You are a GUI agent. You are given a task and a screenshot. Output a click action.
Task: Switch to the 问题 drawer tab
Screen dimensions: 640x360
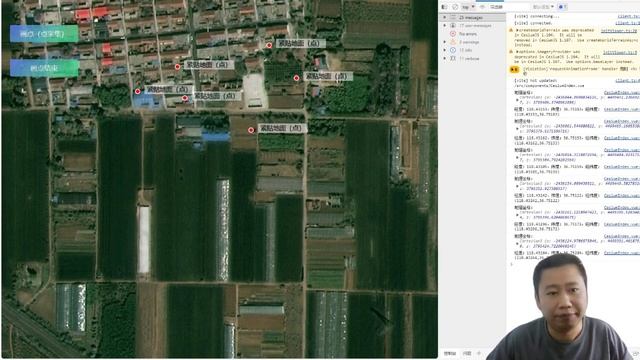click(x=467, y=353)
